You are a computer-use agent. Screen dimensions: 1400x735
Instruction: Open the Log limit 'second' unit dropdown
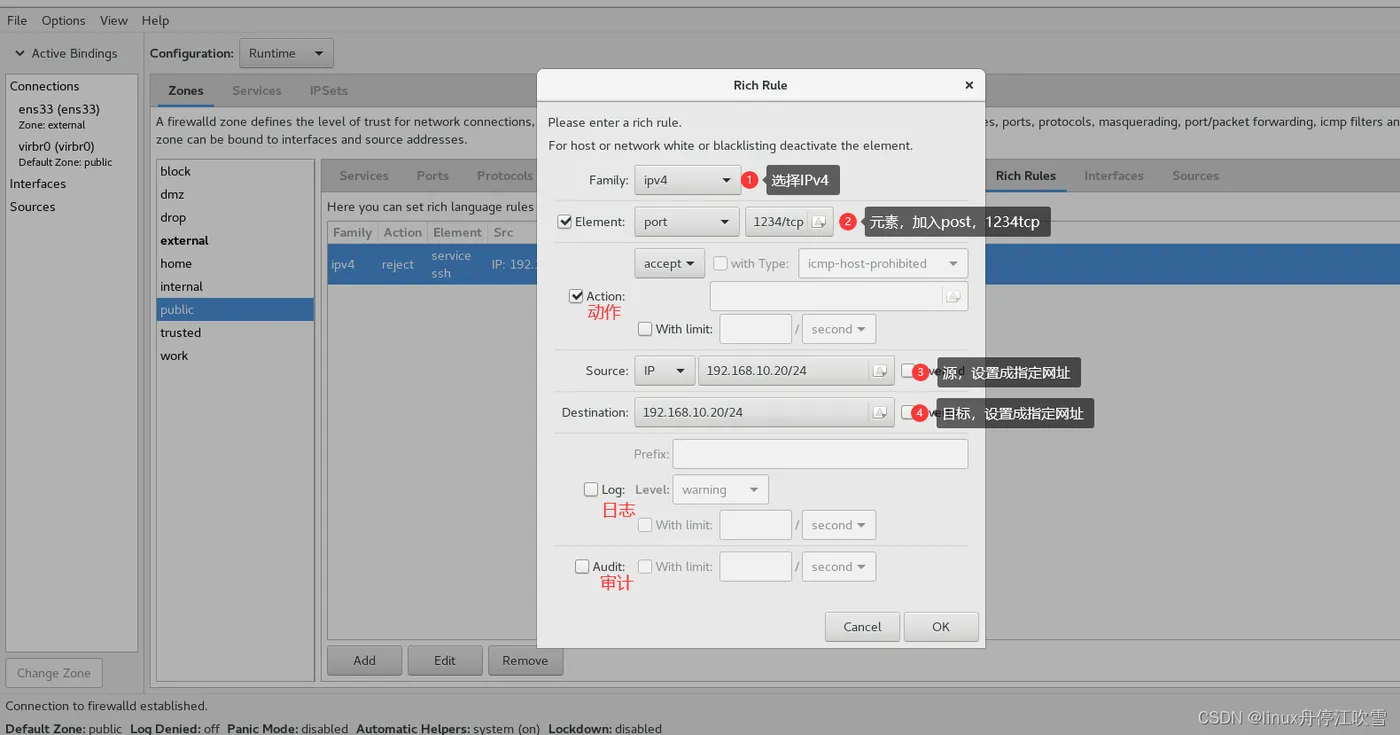[839, 525]
